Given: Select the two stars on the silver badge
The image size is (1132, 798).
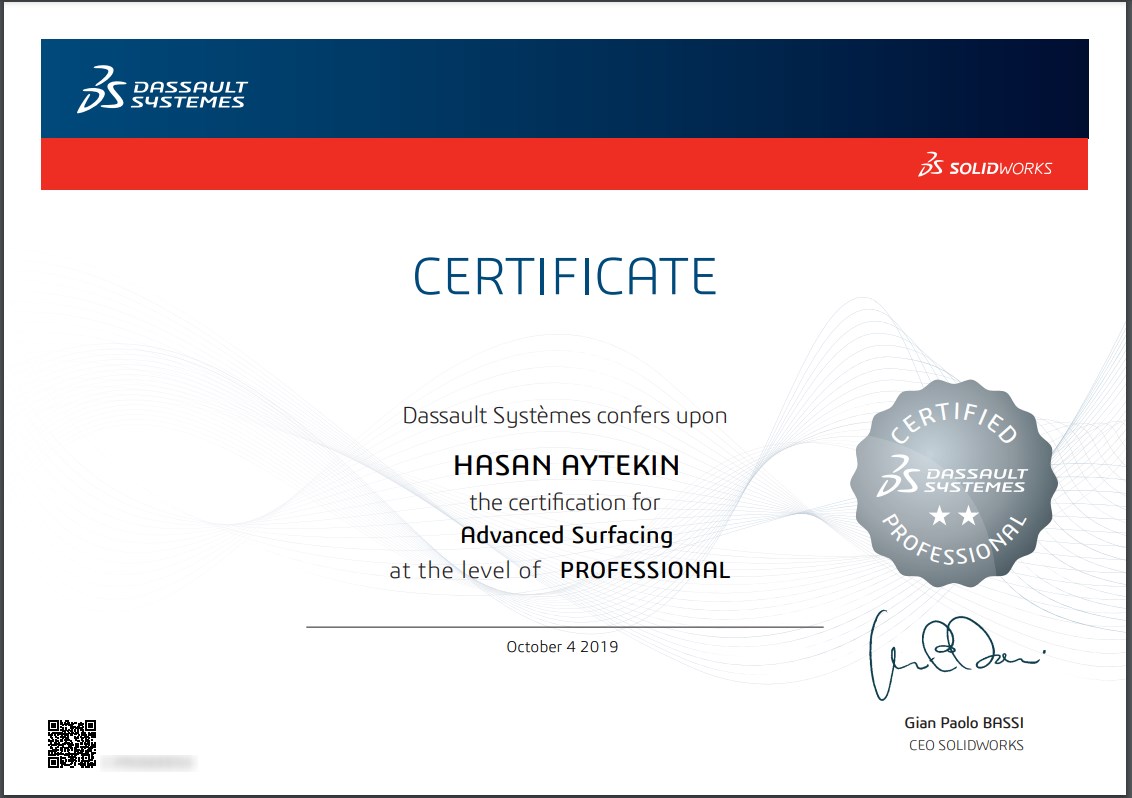Looking at the screenshot, I should coord(952,516).
